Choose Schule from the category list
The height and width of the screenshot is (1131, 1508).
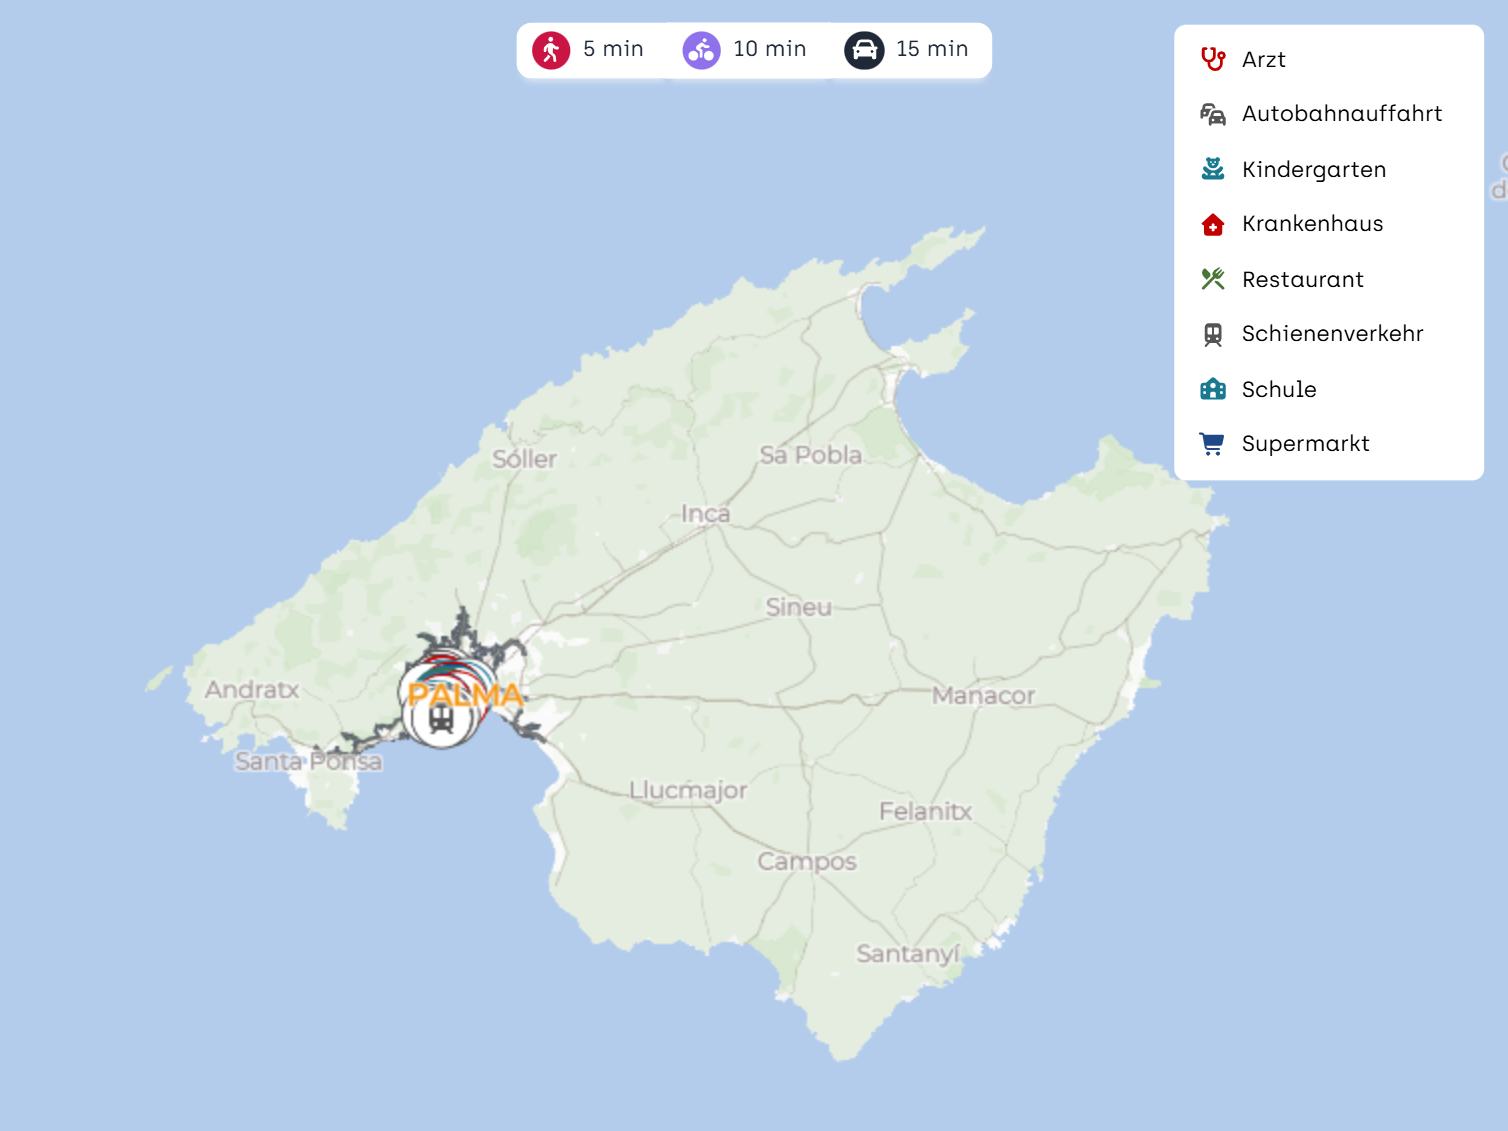[x=1279, y=389]
